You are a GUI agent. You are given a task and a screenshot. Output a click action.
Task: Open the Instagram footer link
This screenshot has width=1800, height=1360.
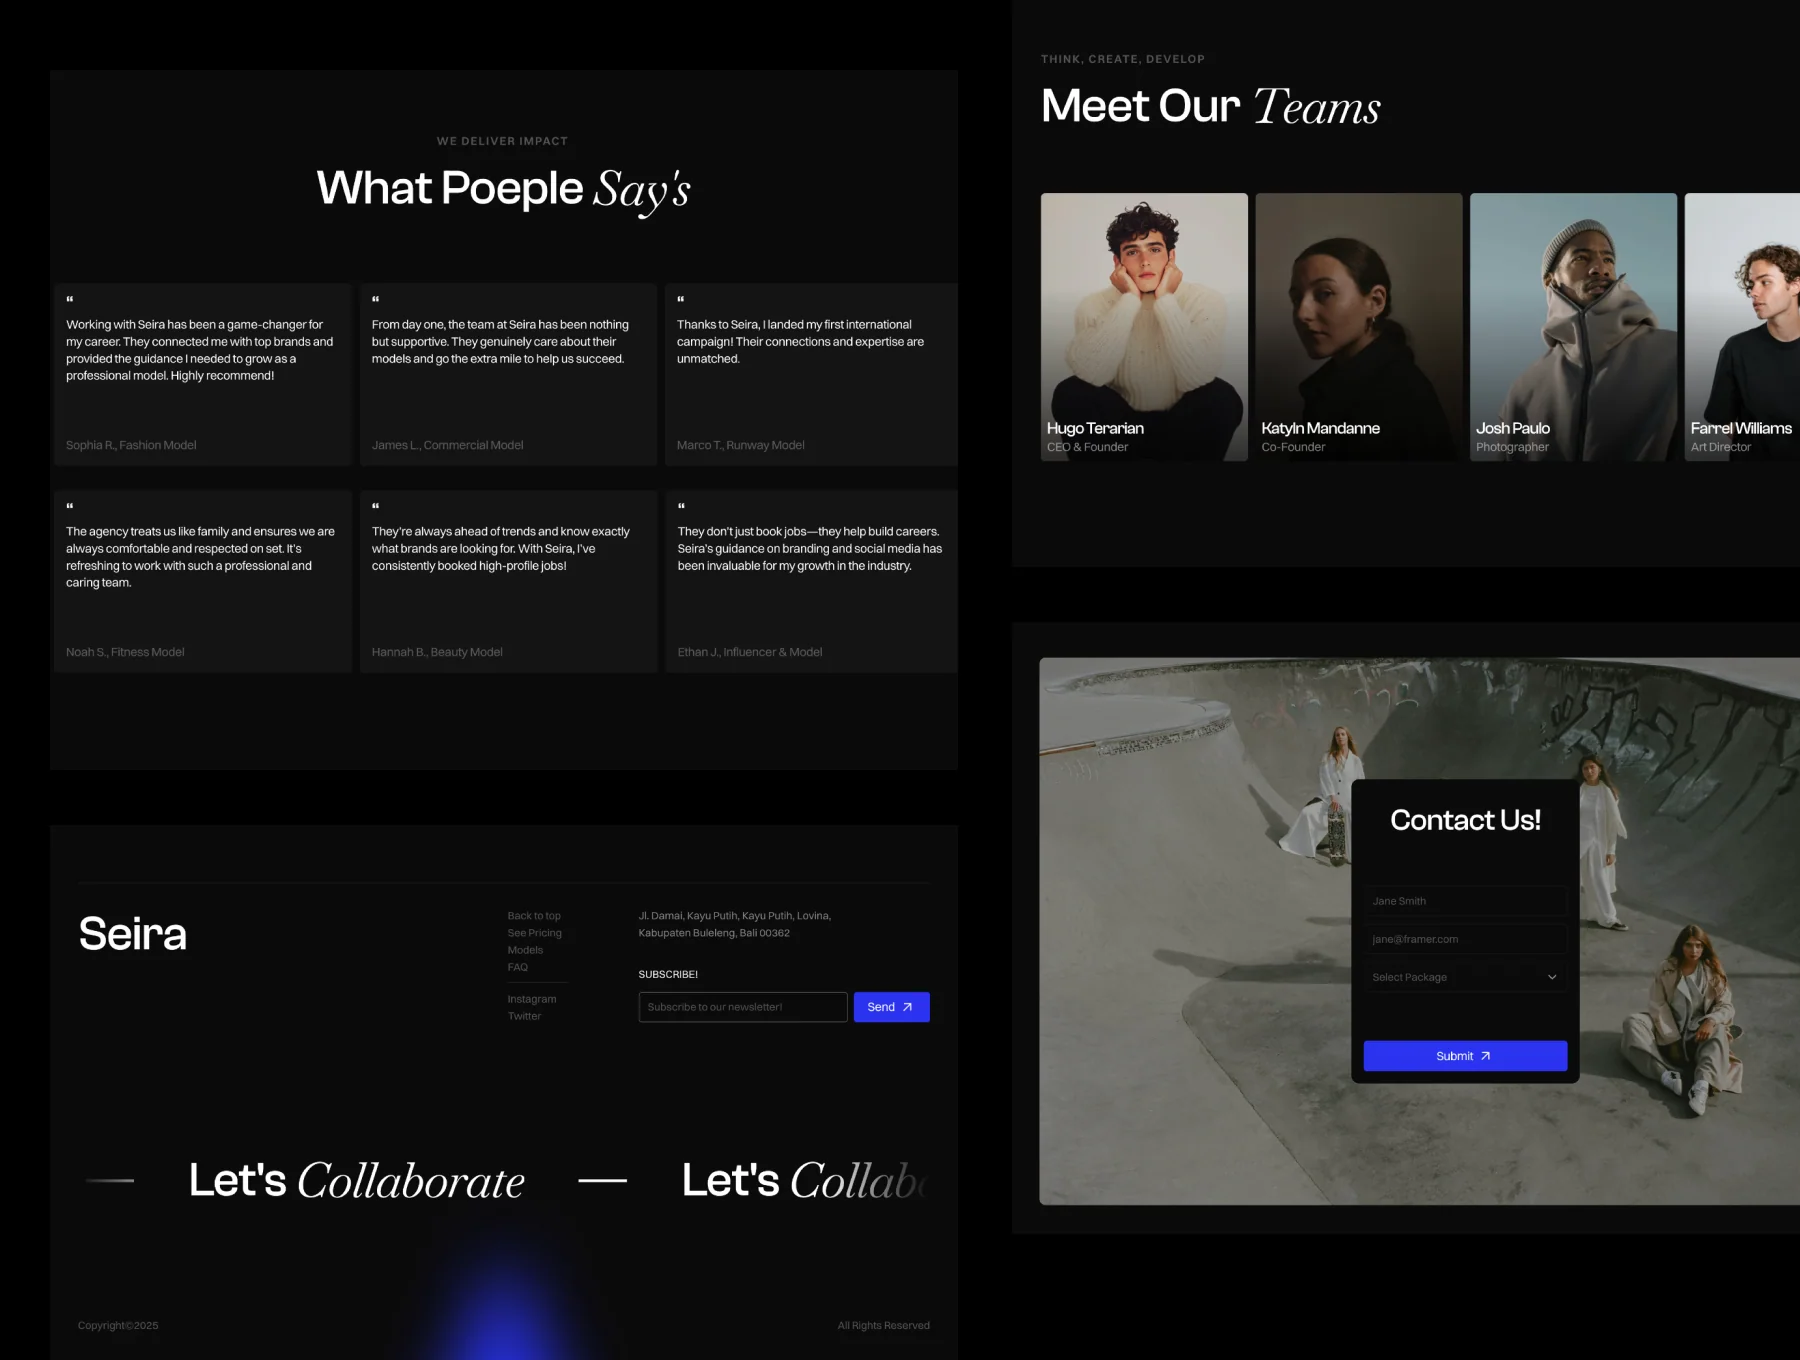(532, 999)
